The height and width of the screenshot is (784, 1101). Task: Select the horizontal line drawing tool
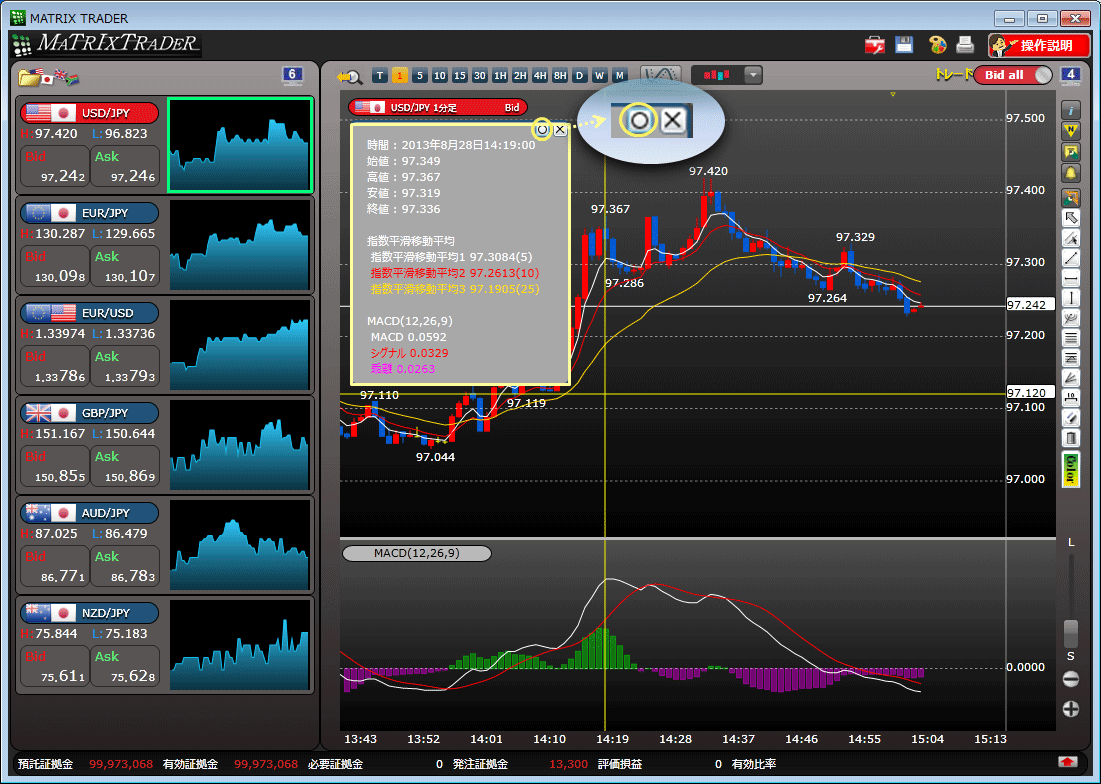point(1071,279)
